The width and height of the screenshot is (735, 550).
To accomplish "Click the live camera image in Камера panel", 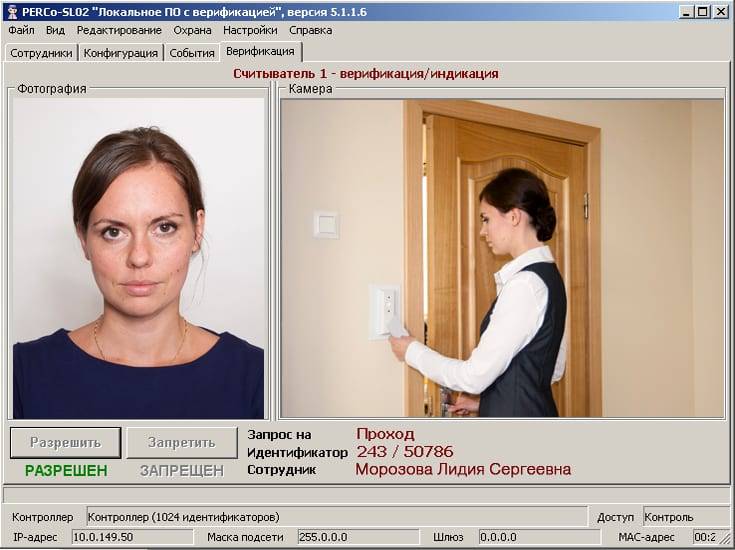I will click(502, 258).
